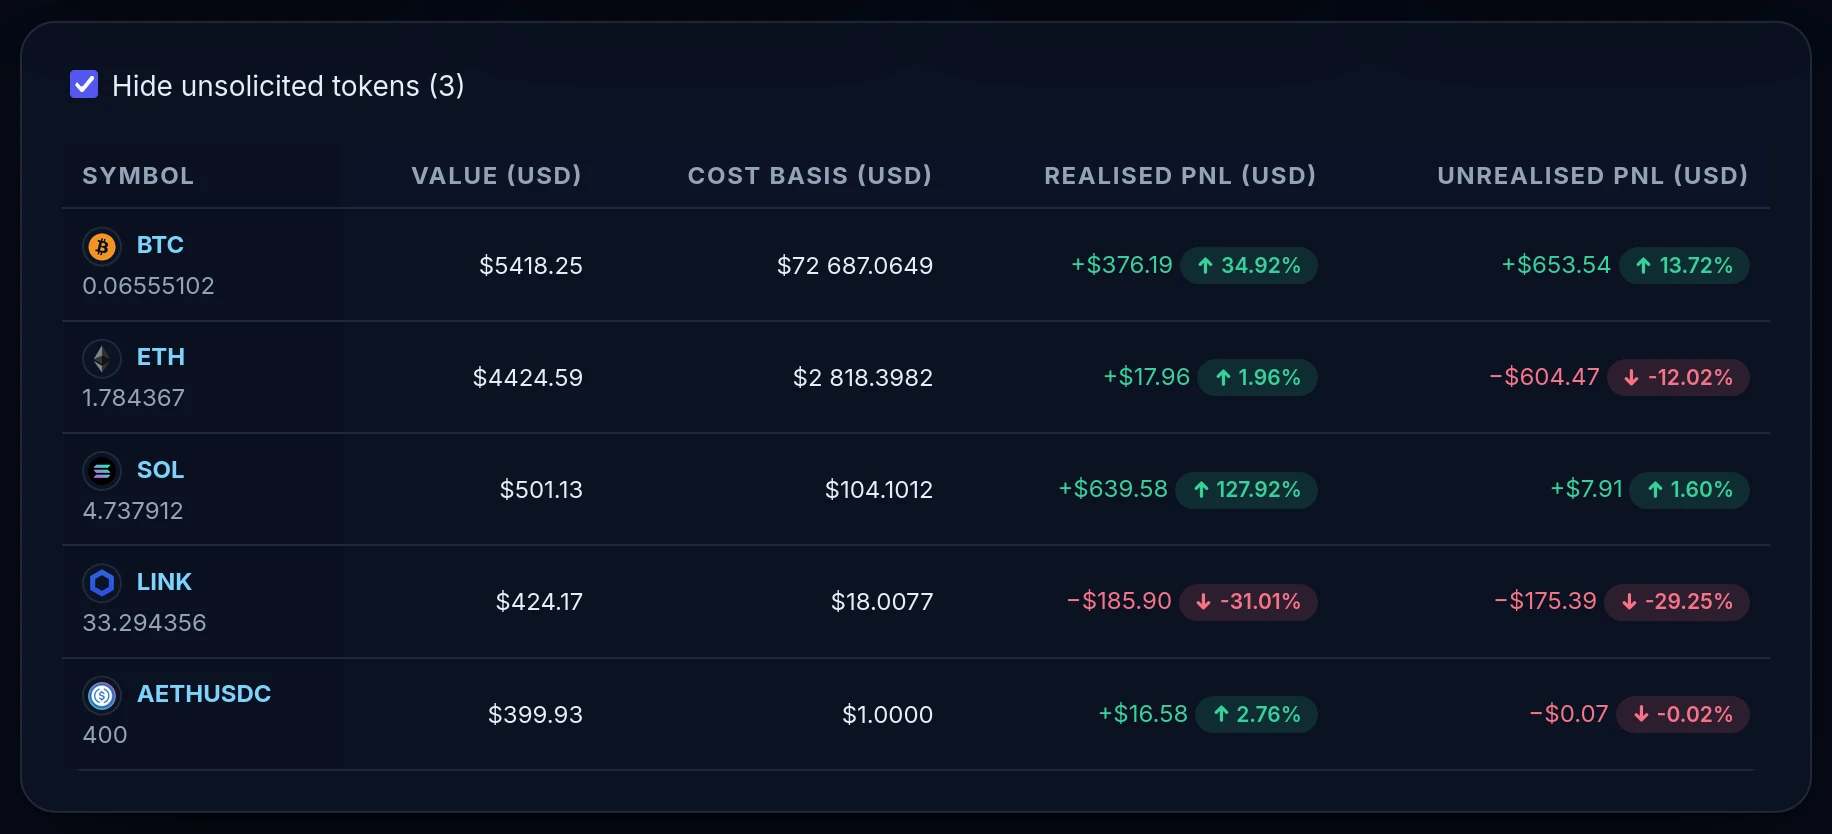This screenshot has height=834, width=1832.
Task: Select LINK cost basis $18.0077
Action: click(882, 602)
